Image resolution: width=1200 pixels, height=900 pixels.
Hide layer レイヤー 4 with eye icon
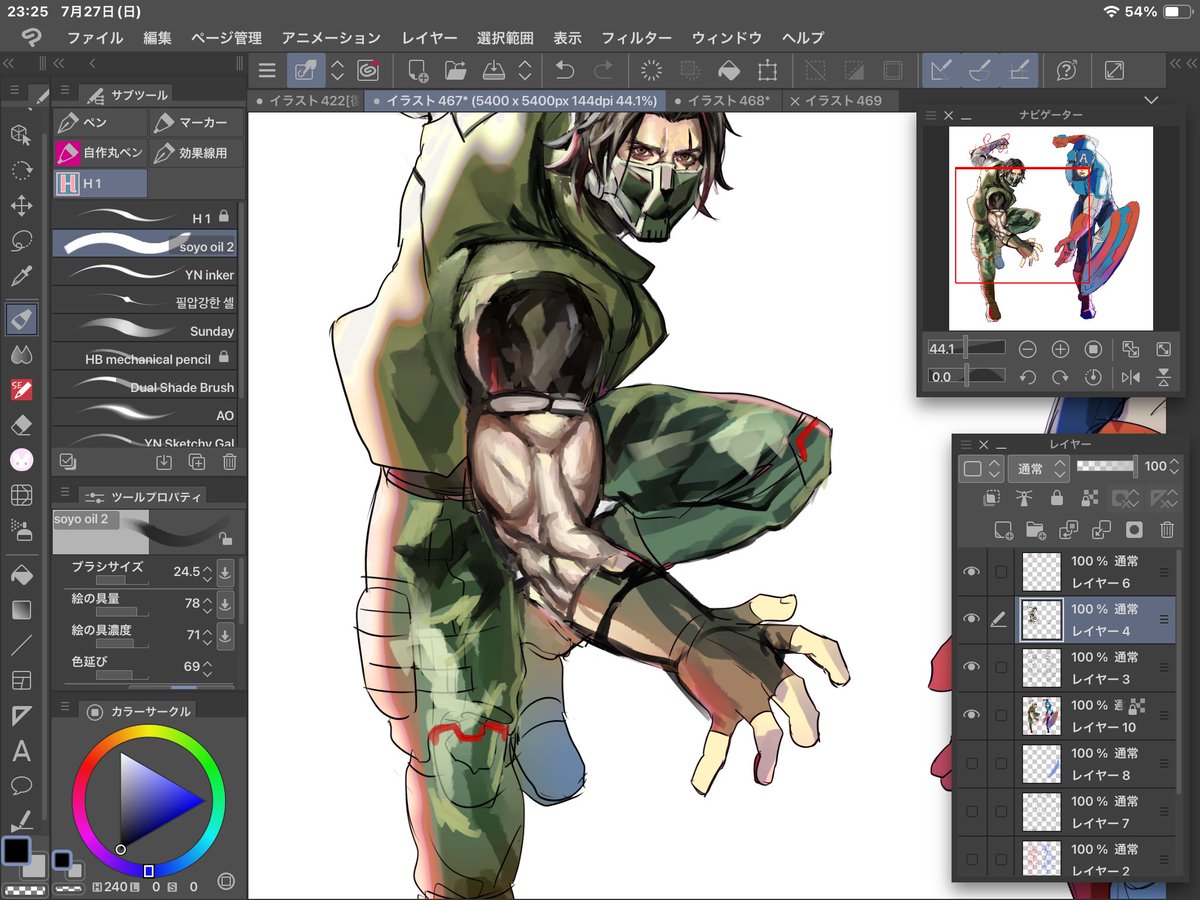point(970,619)
